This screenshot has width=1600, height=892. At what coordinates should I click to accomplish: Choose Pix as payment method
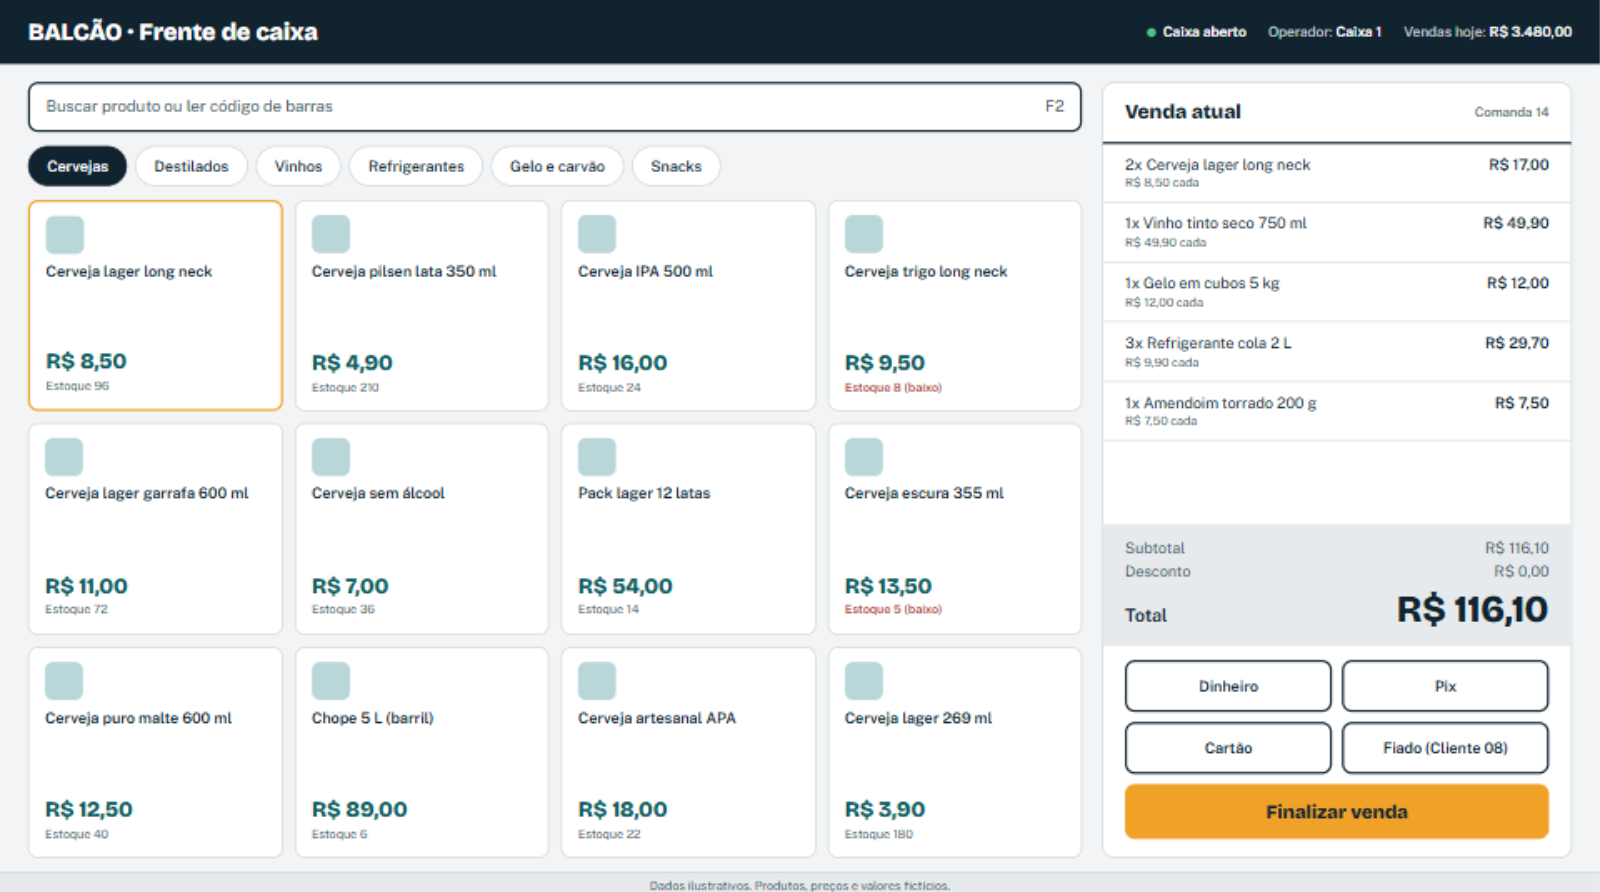(1445, 686)
